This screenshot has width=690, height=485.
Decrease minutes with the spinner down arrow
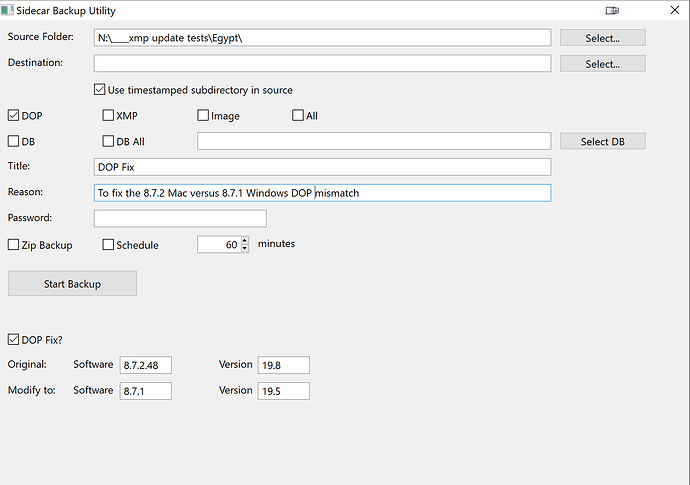coord(244,248)
